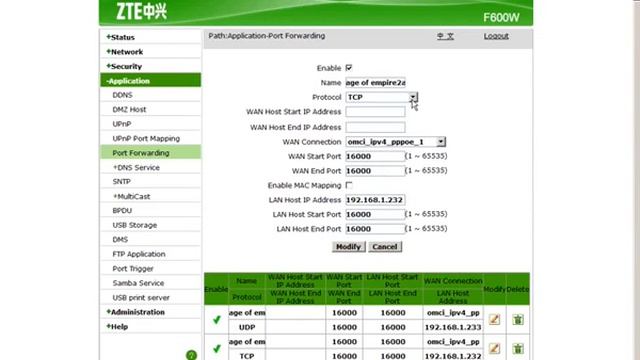The height and width of the screenshot is (360, 640).
Task: Click the LAN Host End Port field
Action: point(375,229)
